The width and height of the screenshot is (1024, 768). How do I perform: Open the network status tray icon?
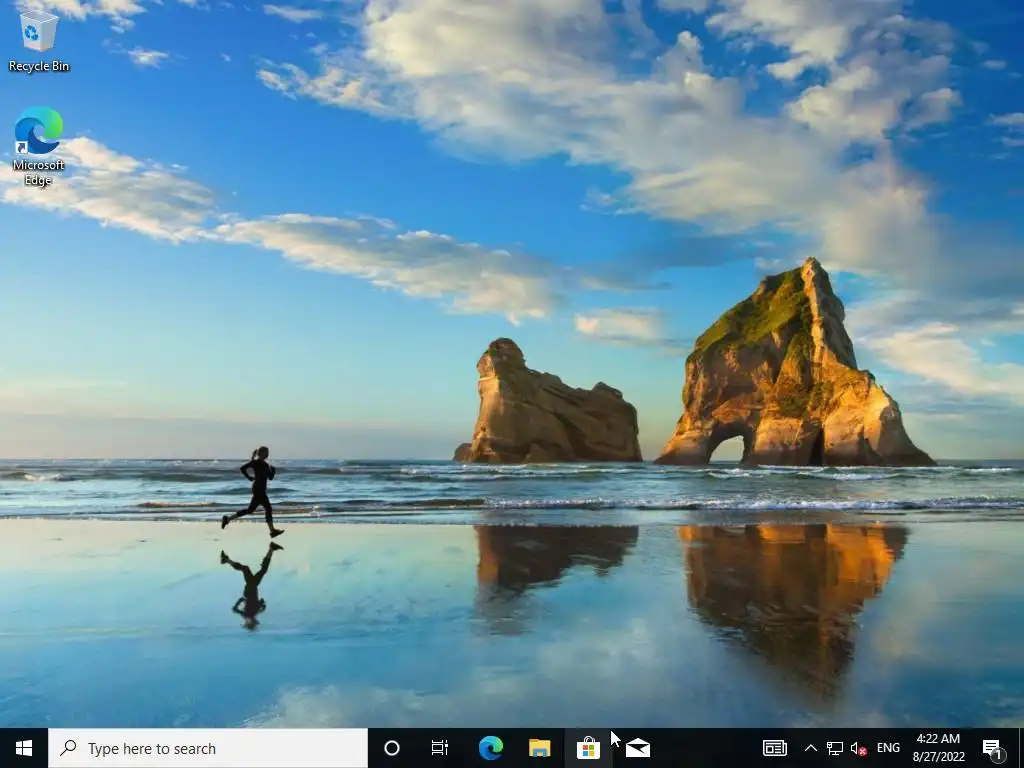[835, 748]
